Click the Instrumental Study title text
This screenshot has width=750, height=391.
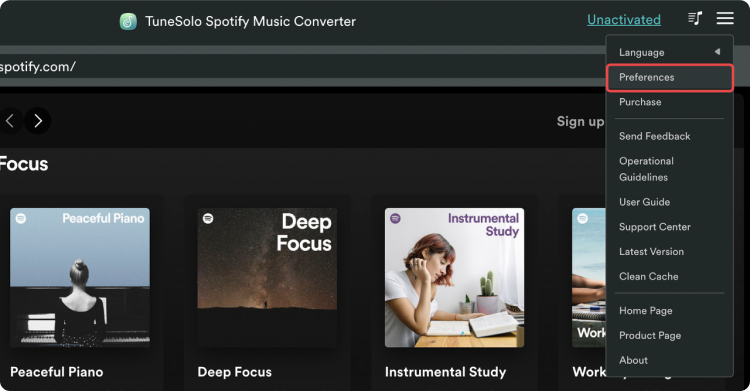point(445,372)
